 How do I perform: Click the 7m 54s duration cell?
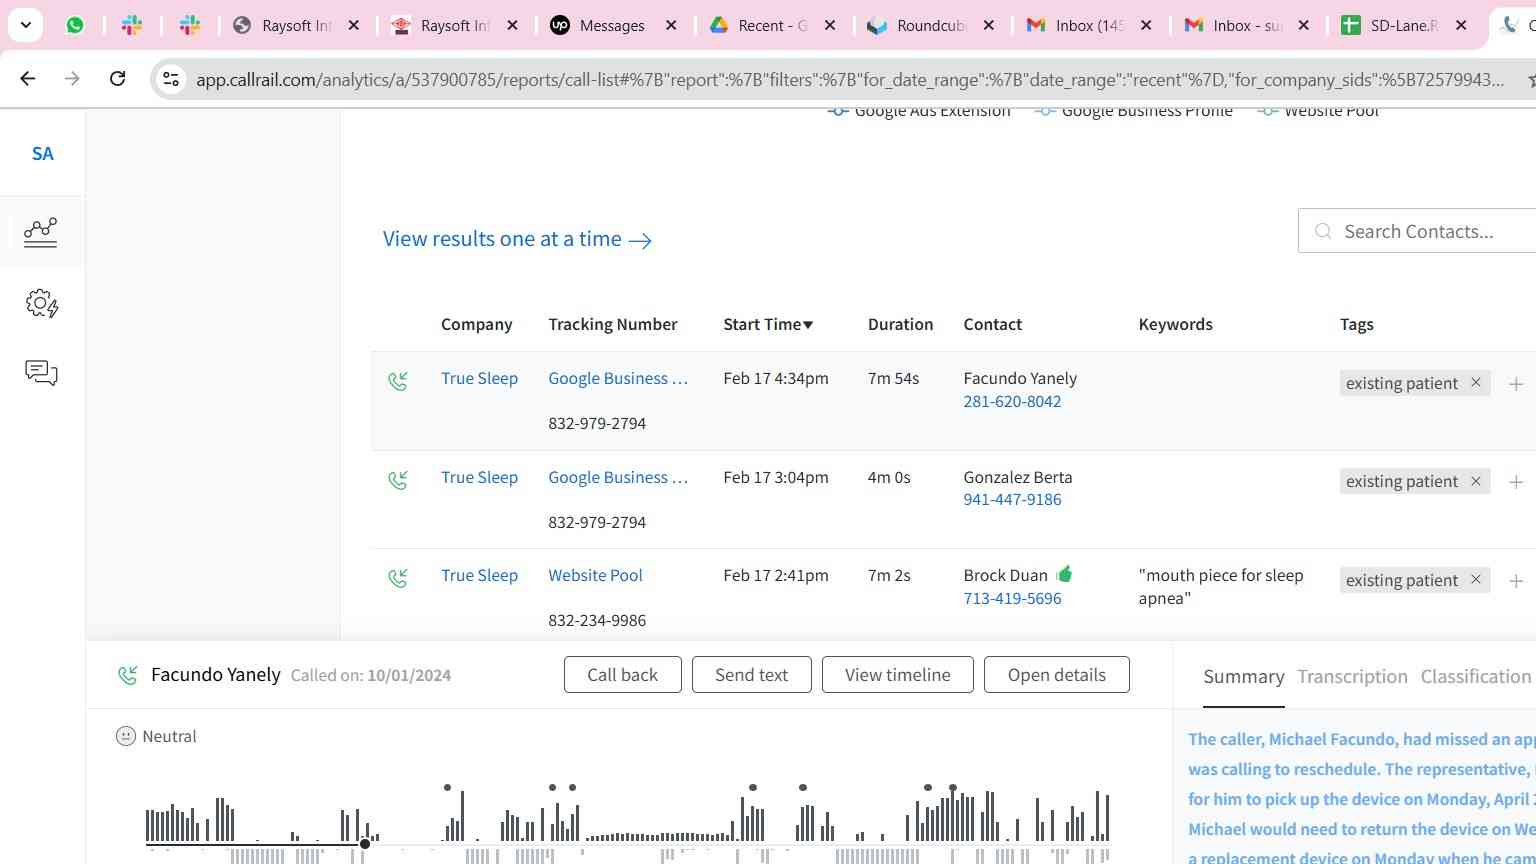893,379
